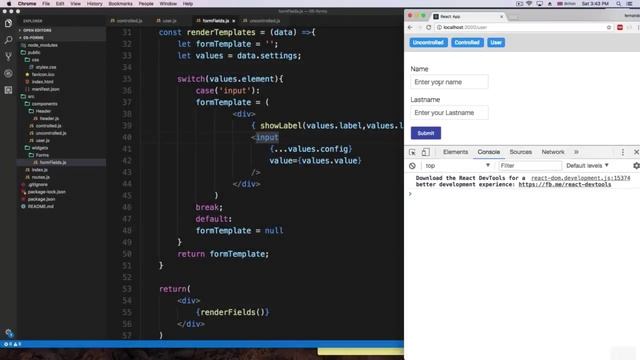Open the Source Control view in activity bar
Screen dimensions: 640x360
coord(8,57)
